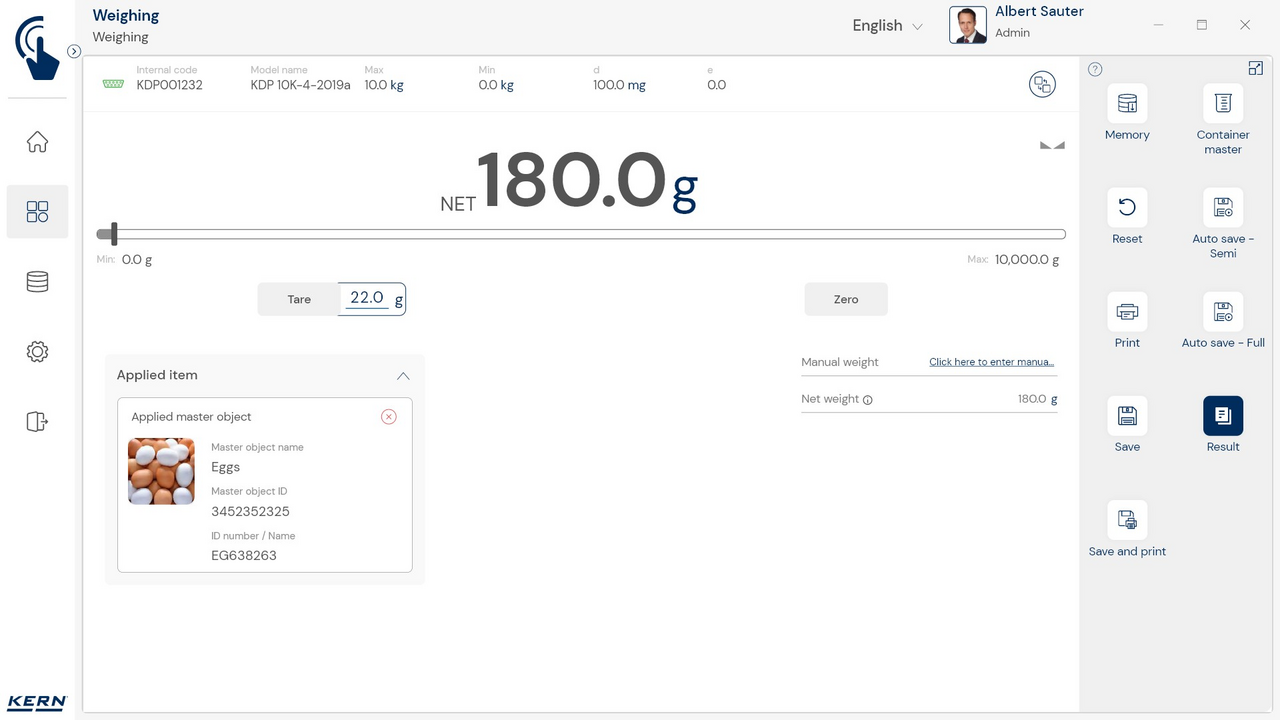The image size is (1280, 720).
Task: Click the weight range slider bar
Action: 580,235
